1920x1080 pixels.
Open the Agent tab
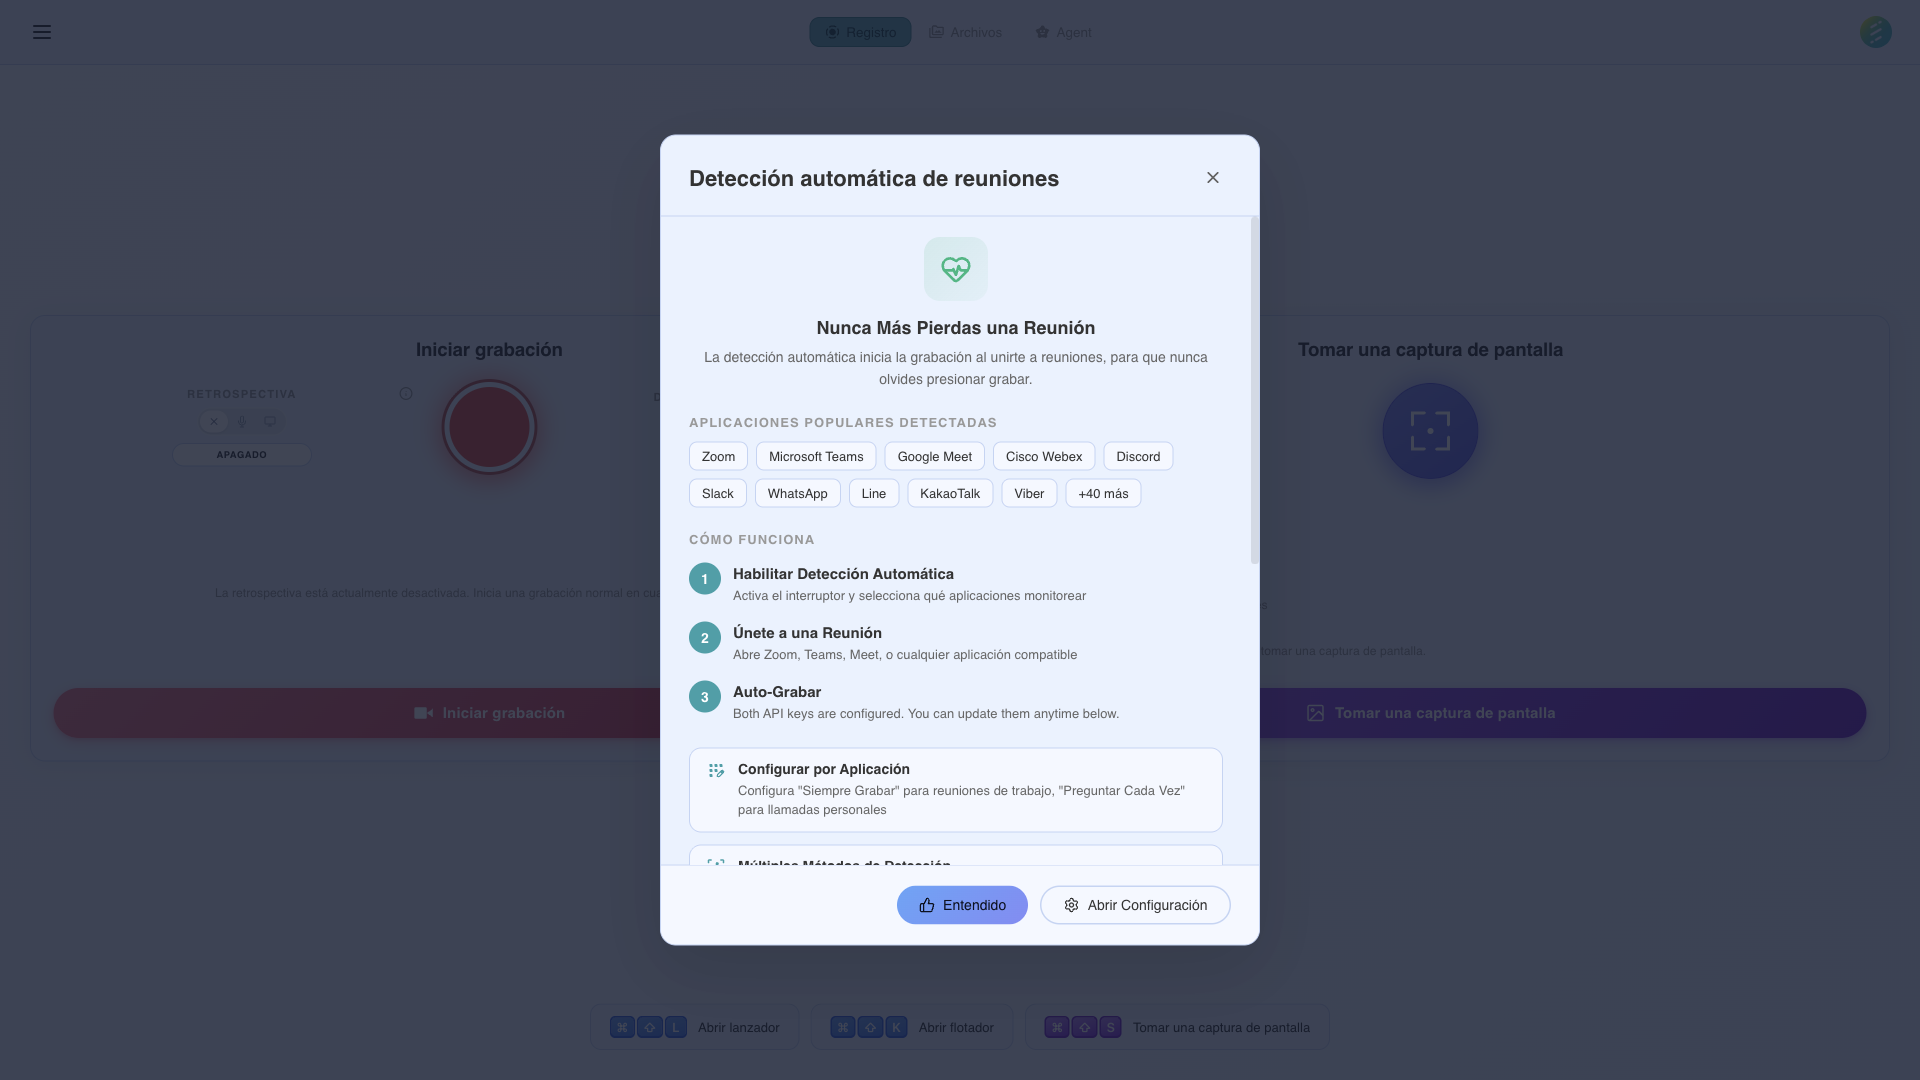1063,31
